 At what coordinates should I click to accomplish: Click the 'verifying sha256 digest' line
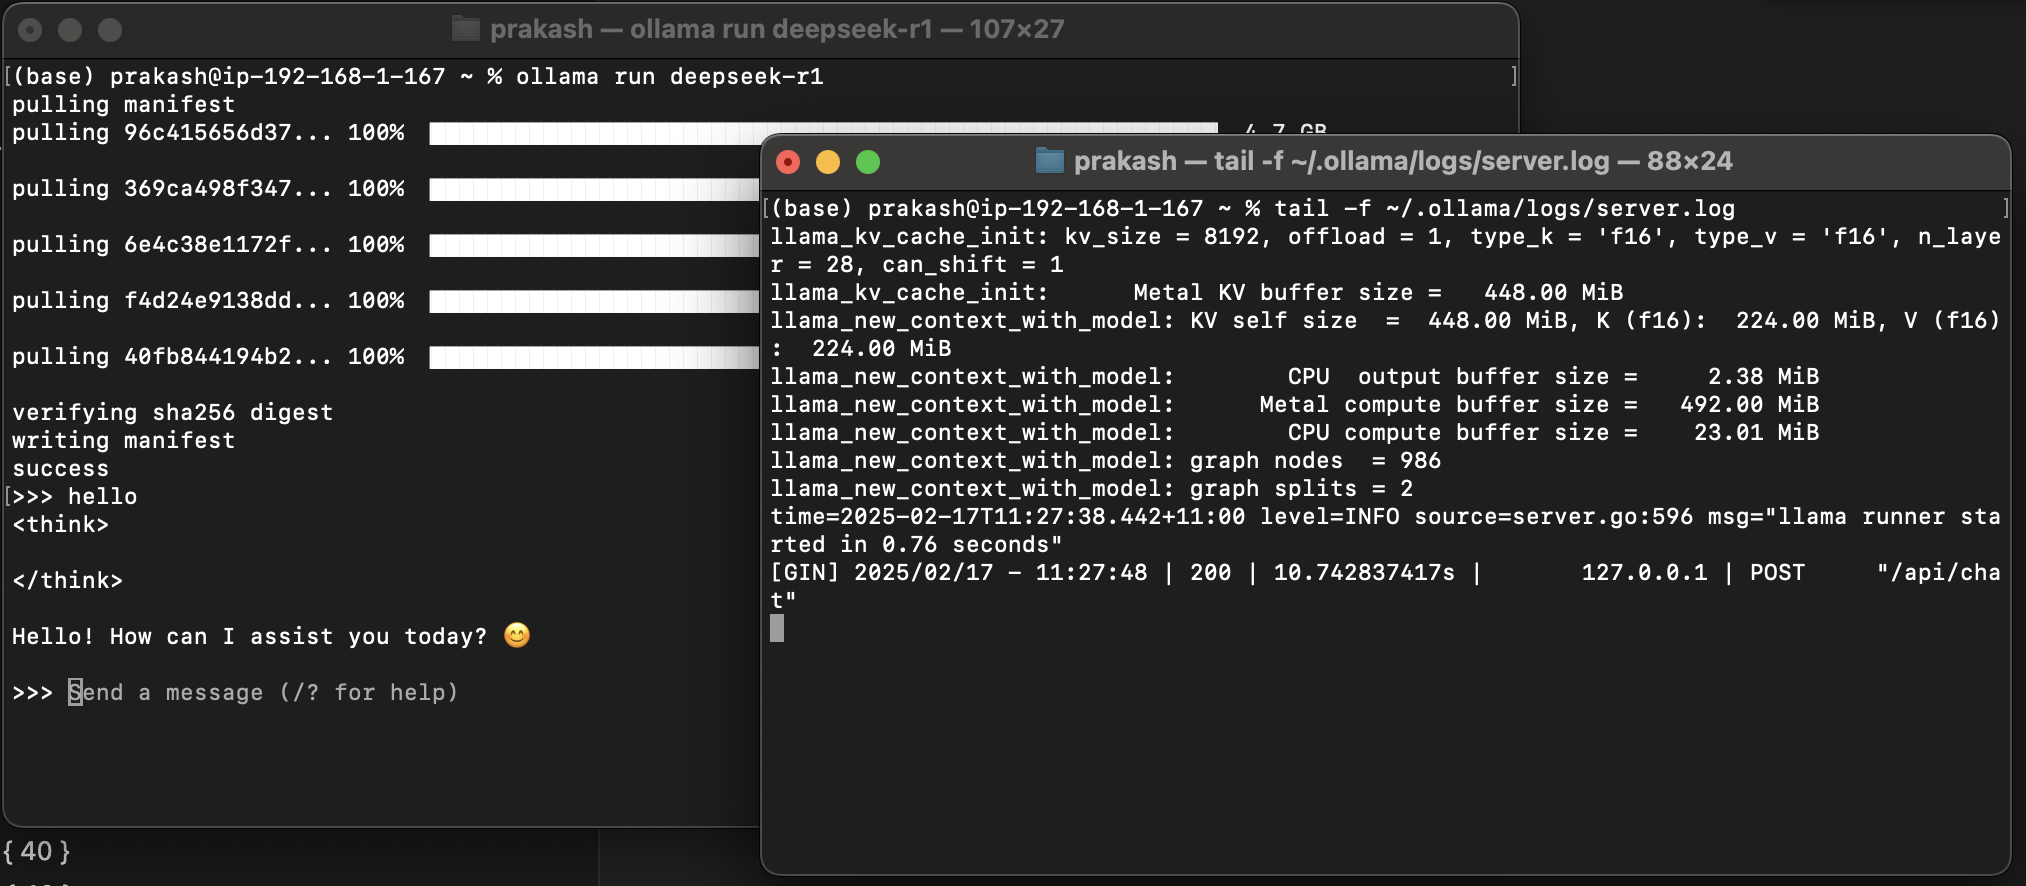[x=173, y=413]
